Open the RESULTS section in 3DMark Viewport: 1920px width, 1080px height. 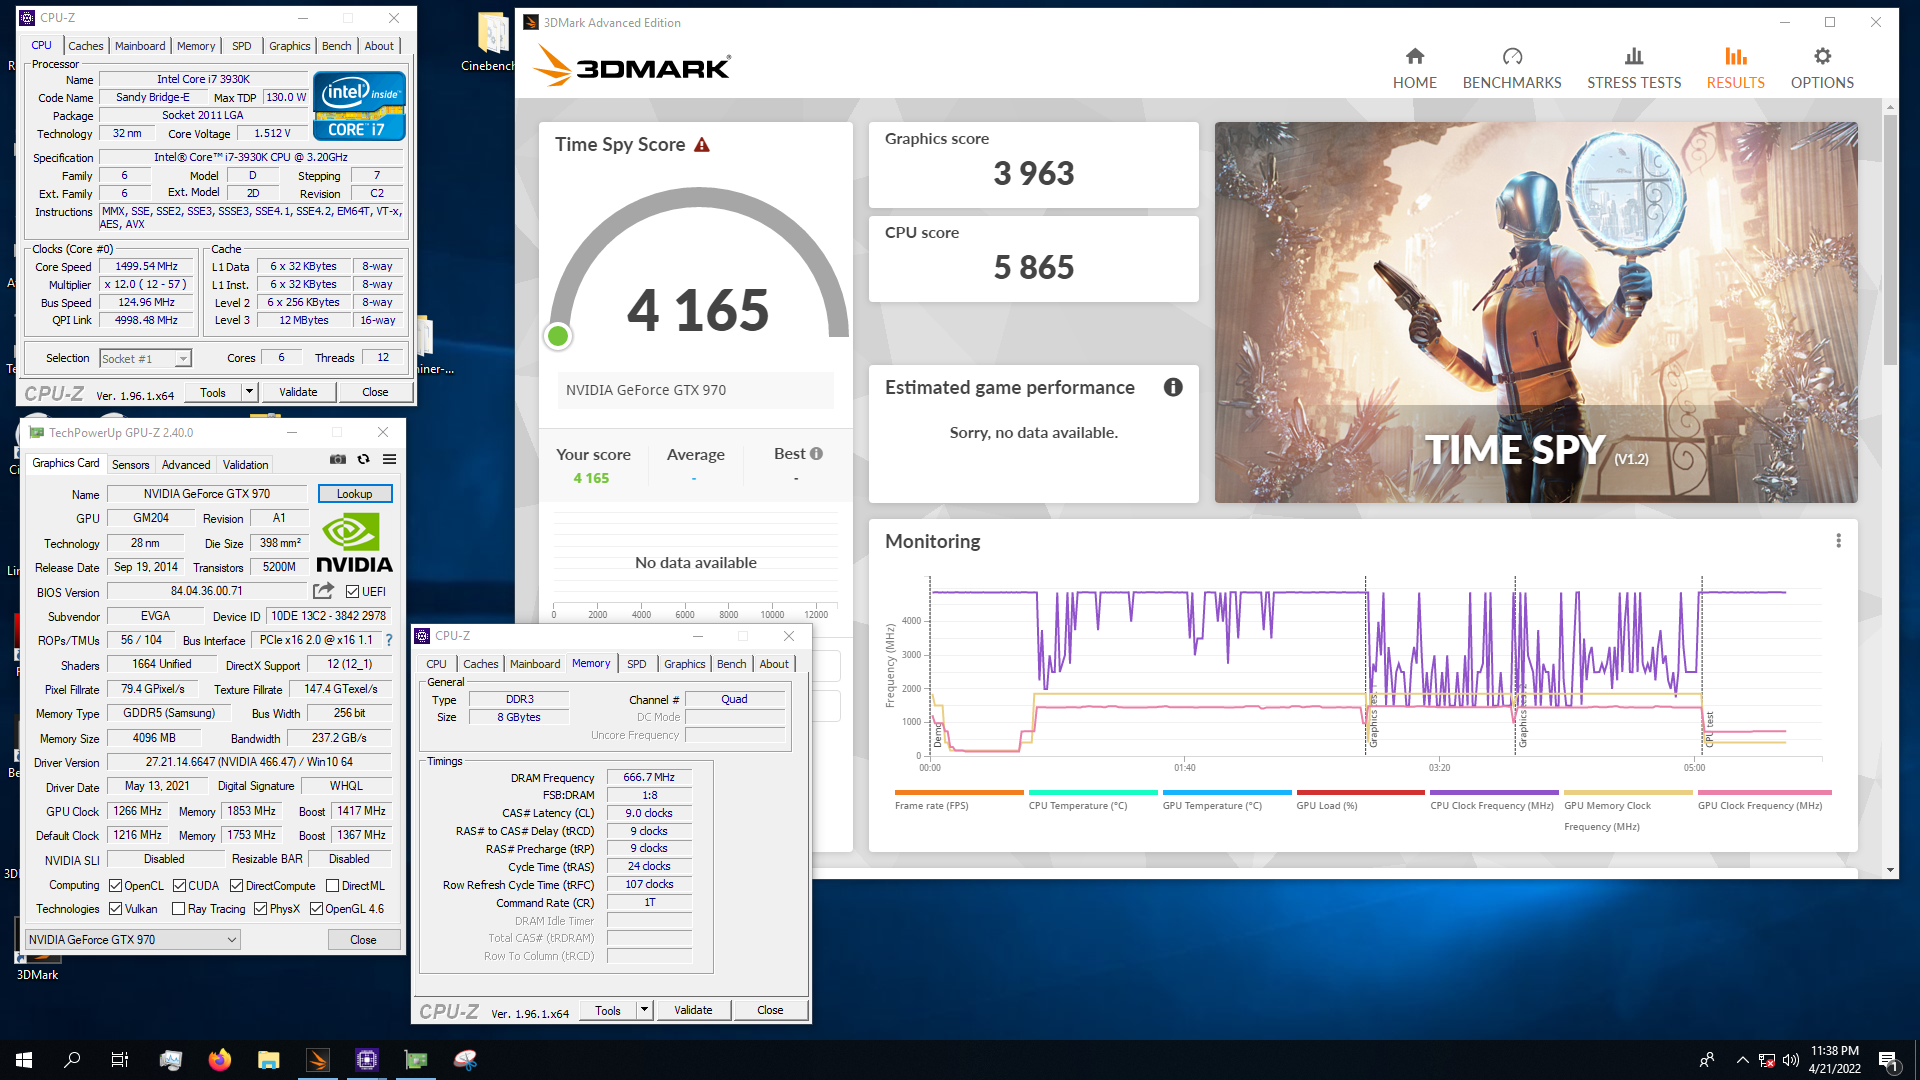1735,69
